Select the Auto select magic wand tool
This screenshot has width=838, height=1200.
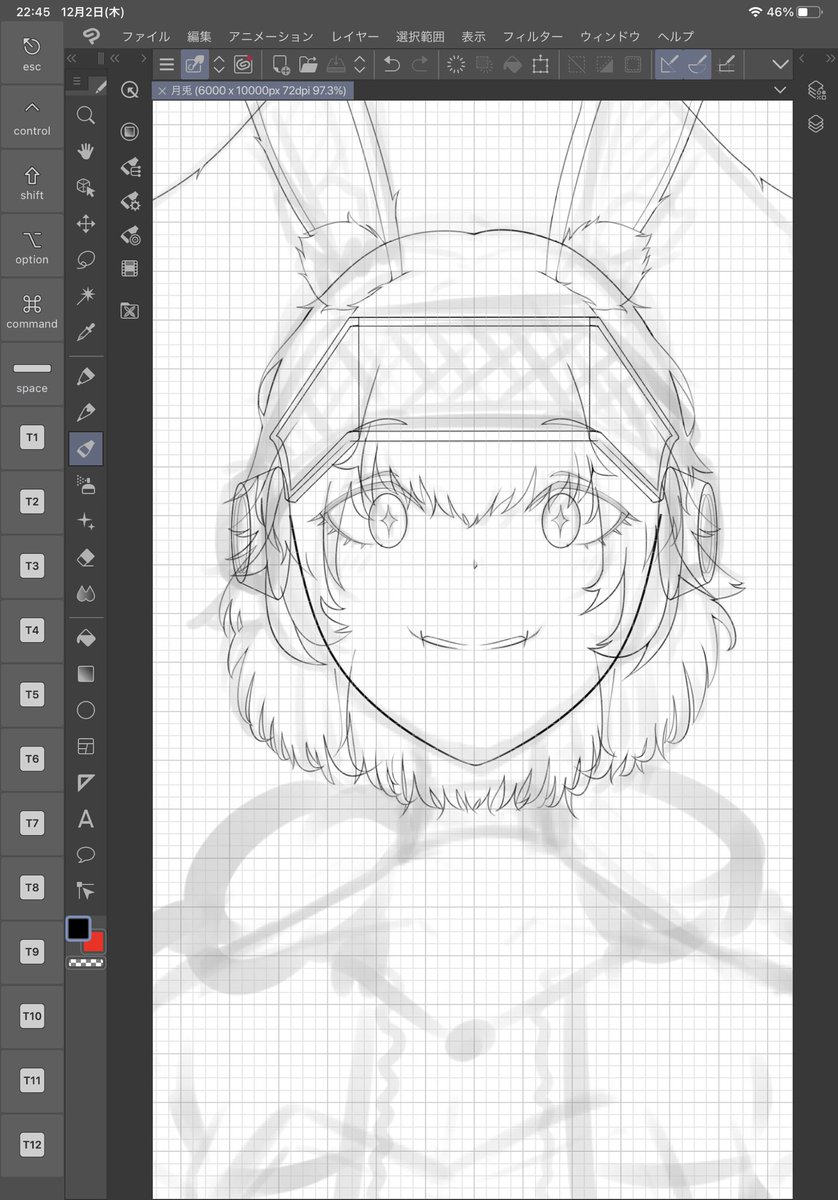[86, 295]
